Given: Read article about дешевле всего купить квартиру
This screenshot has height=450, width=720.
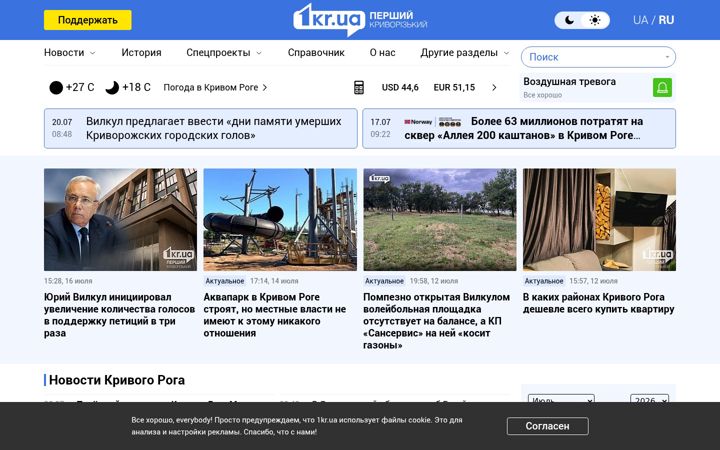Looking at the screenshot, I should pos(599,303).
